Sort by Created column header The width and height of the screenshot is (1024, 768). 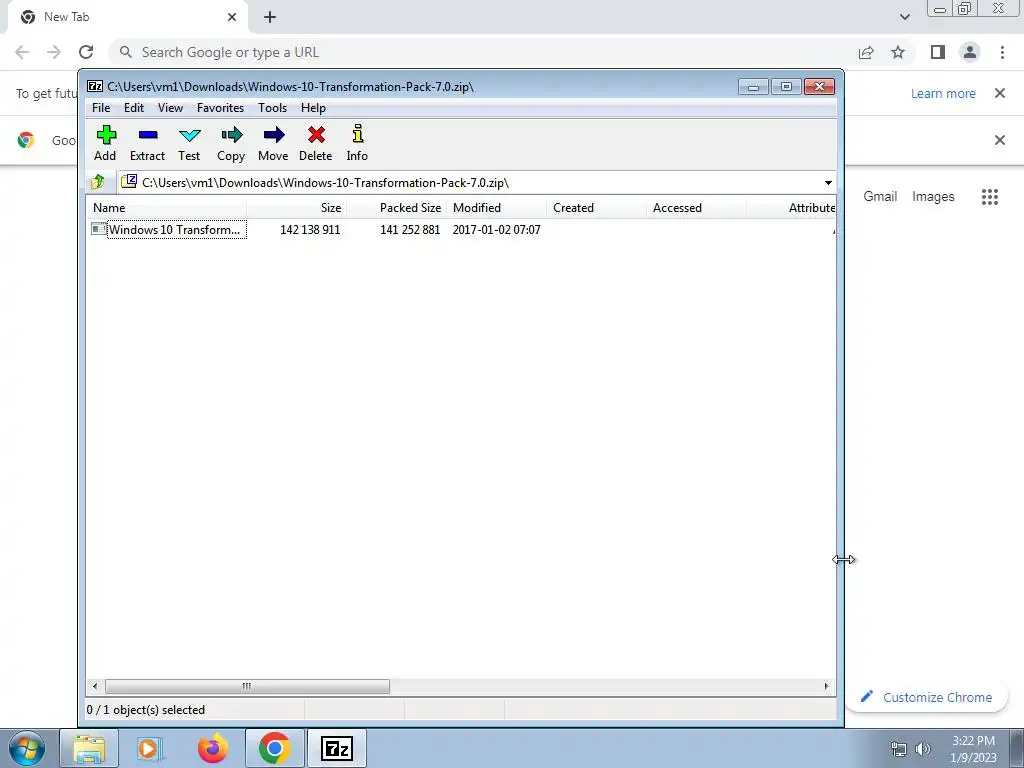pyautogui.click(x=596, y=208)
